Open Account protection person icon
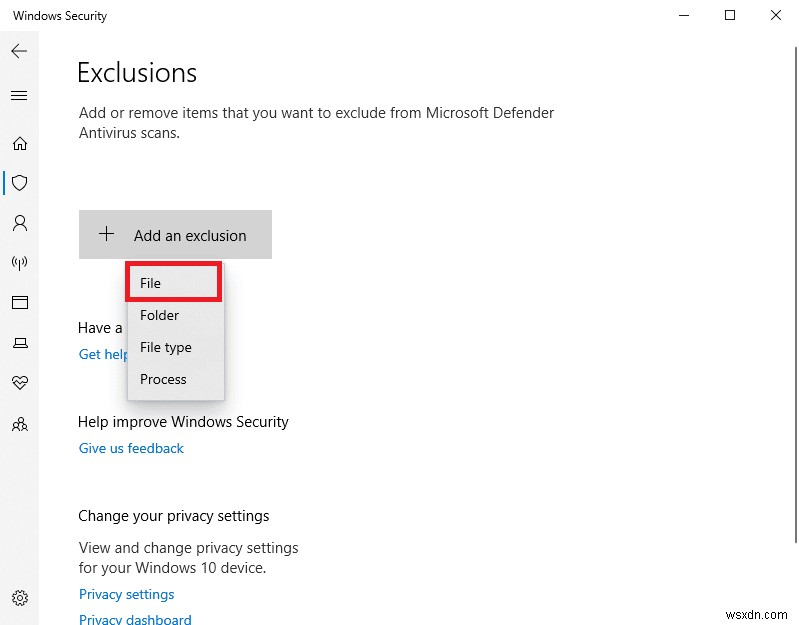The height and width of the screenshot is (625, 799). click(x=19, y=223)
